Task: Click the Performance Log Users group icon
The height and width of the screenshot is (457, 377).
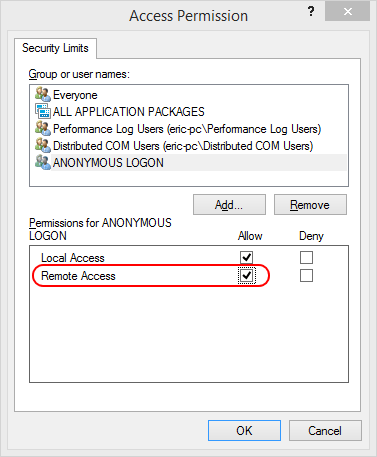Action: click(x=43, y=128)
